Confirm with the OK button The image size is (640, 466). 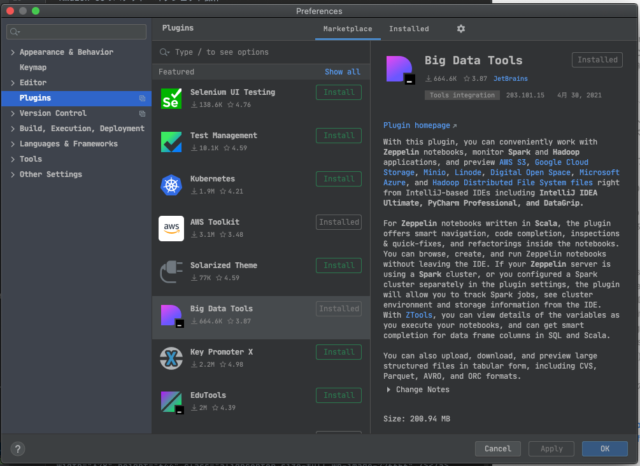(605, 449)
